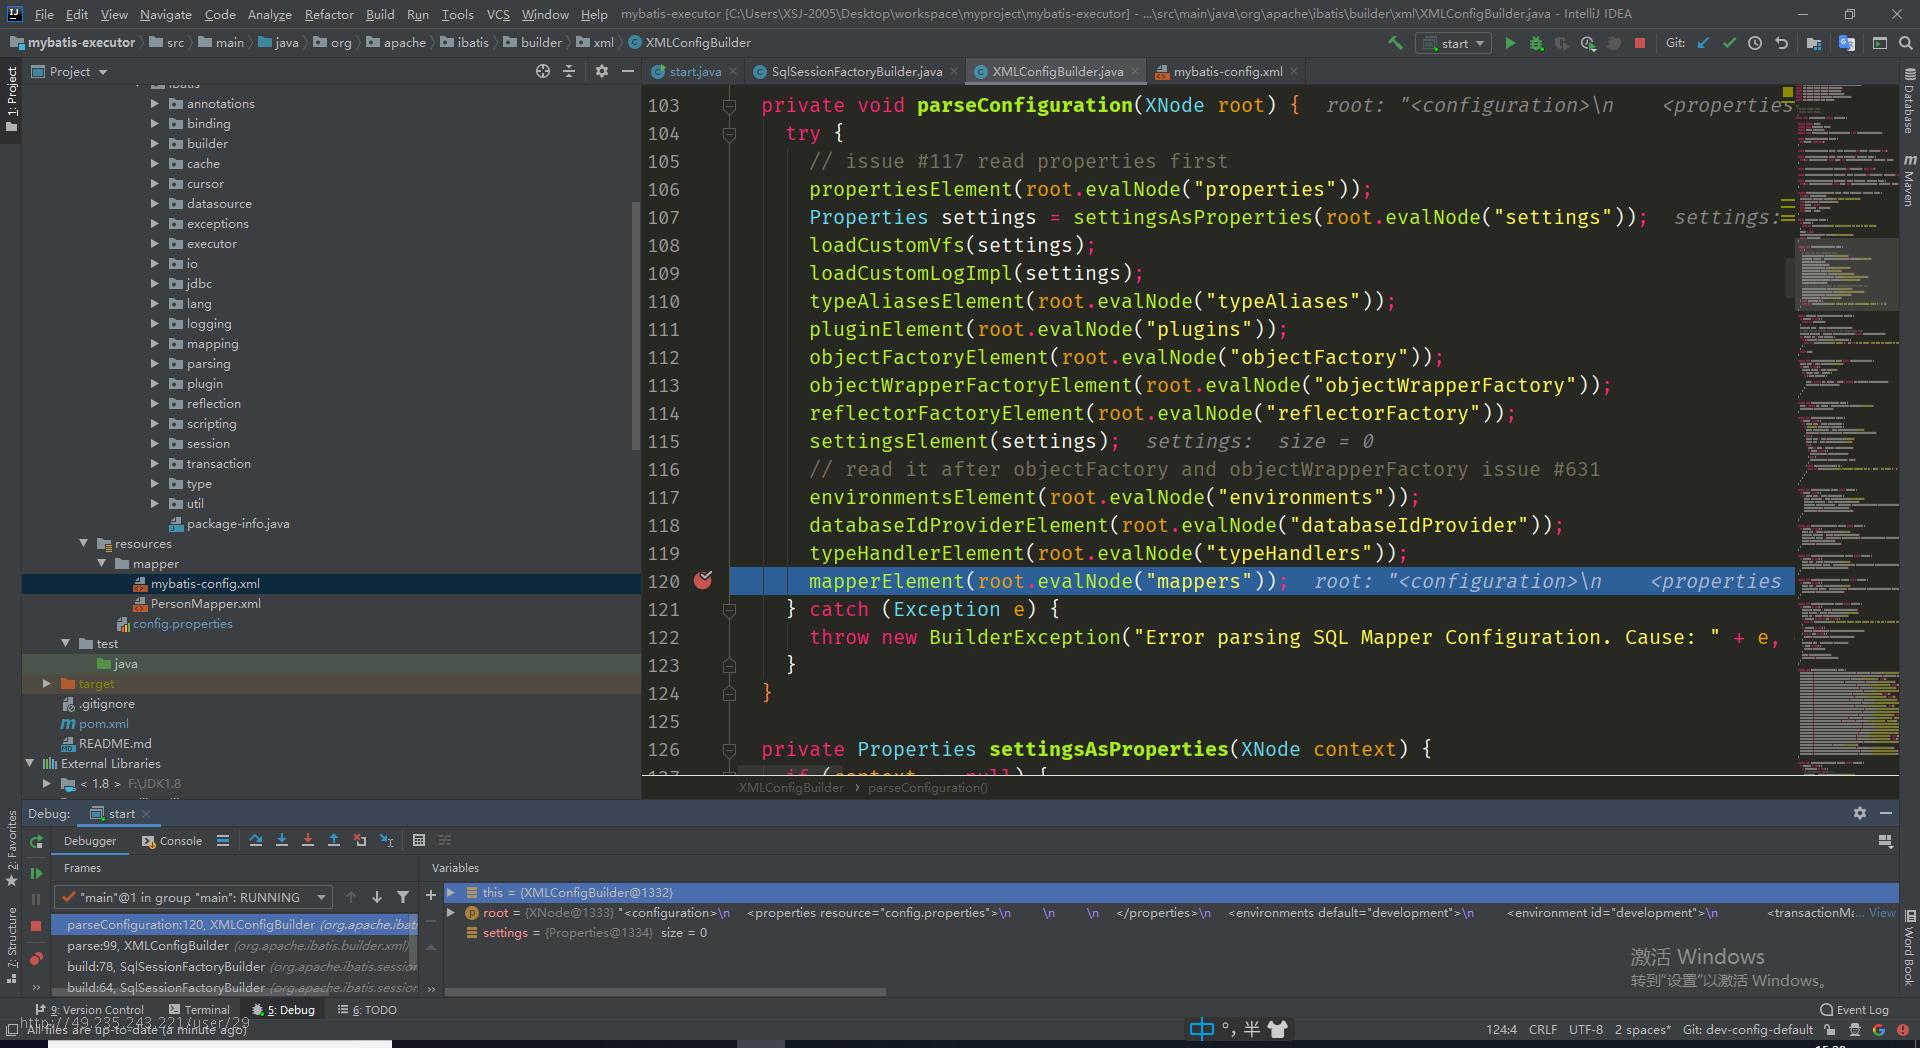Open the Analyze menu
This screenshot has height=1048, width=1920.
pos(269,14)
